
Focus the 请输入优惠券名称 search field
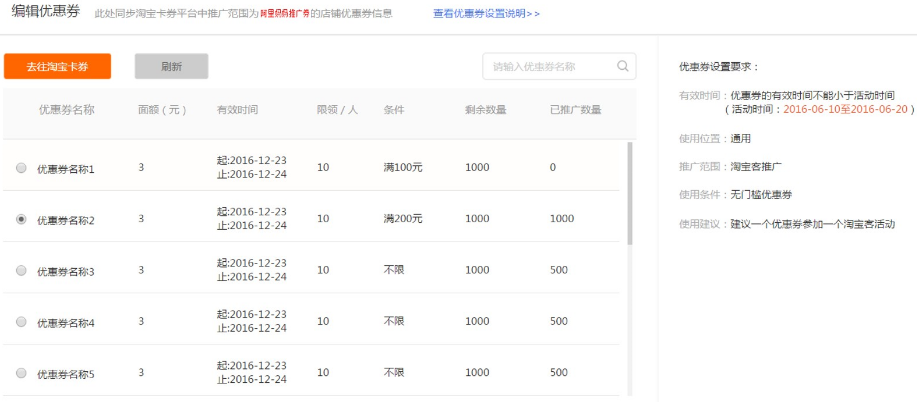[559, 66]
